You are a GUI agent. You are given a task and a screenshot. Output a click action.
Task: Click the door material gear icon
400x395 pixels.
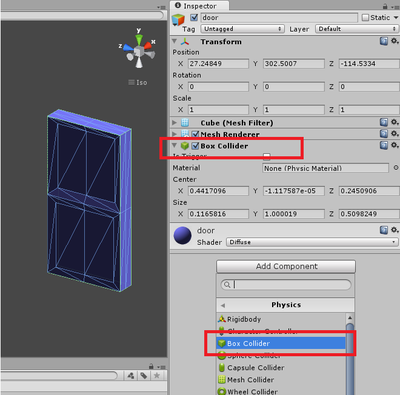(395, 230)
